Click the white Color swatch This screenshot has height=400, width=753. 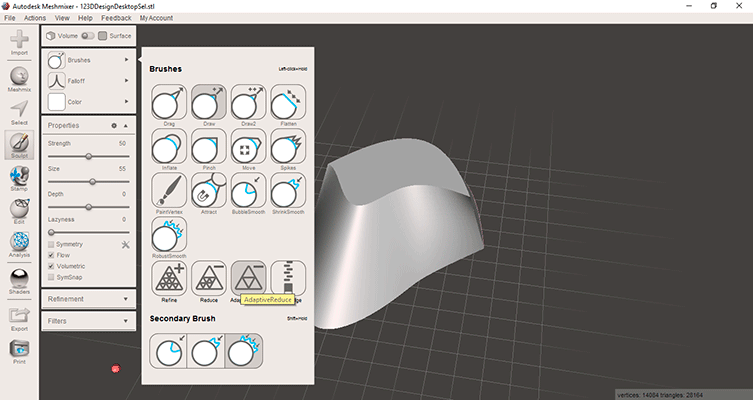56,102
